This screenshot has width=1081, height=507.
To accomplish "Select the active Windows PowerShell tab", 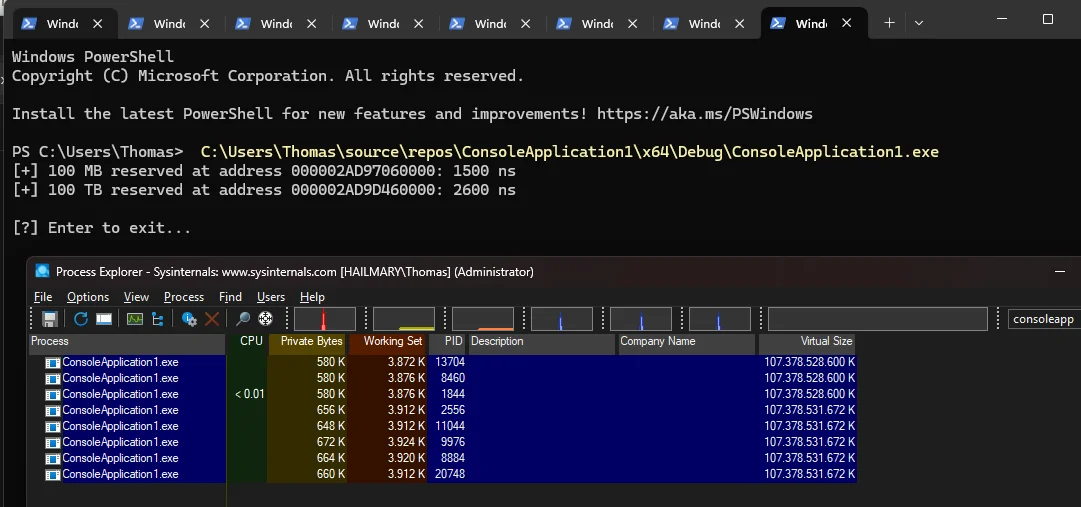I will pos(814,23).
